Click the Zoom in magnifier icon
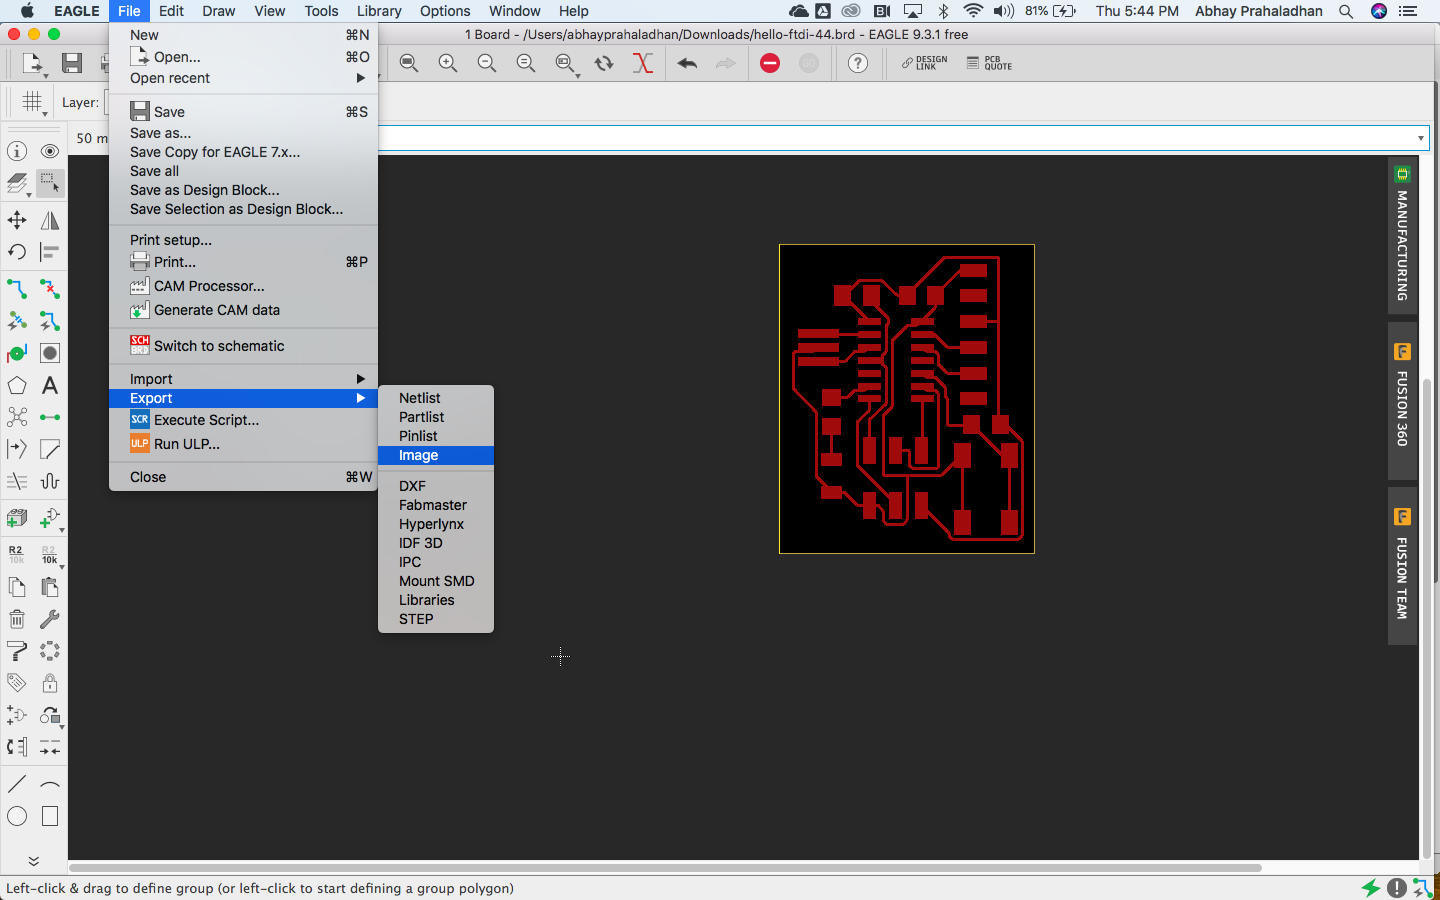Screen dimensions: 1440x900 click(x=448, y=63)
